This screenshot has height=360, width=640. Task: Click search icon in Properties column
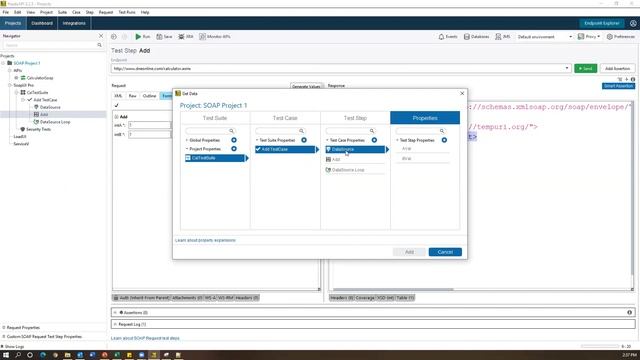tap(442, 131)
